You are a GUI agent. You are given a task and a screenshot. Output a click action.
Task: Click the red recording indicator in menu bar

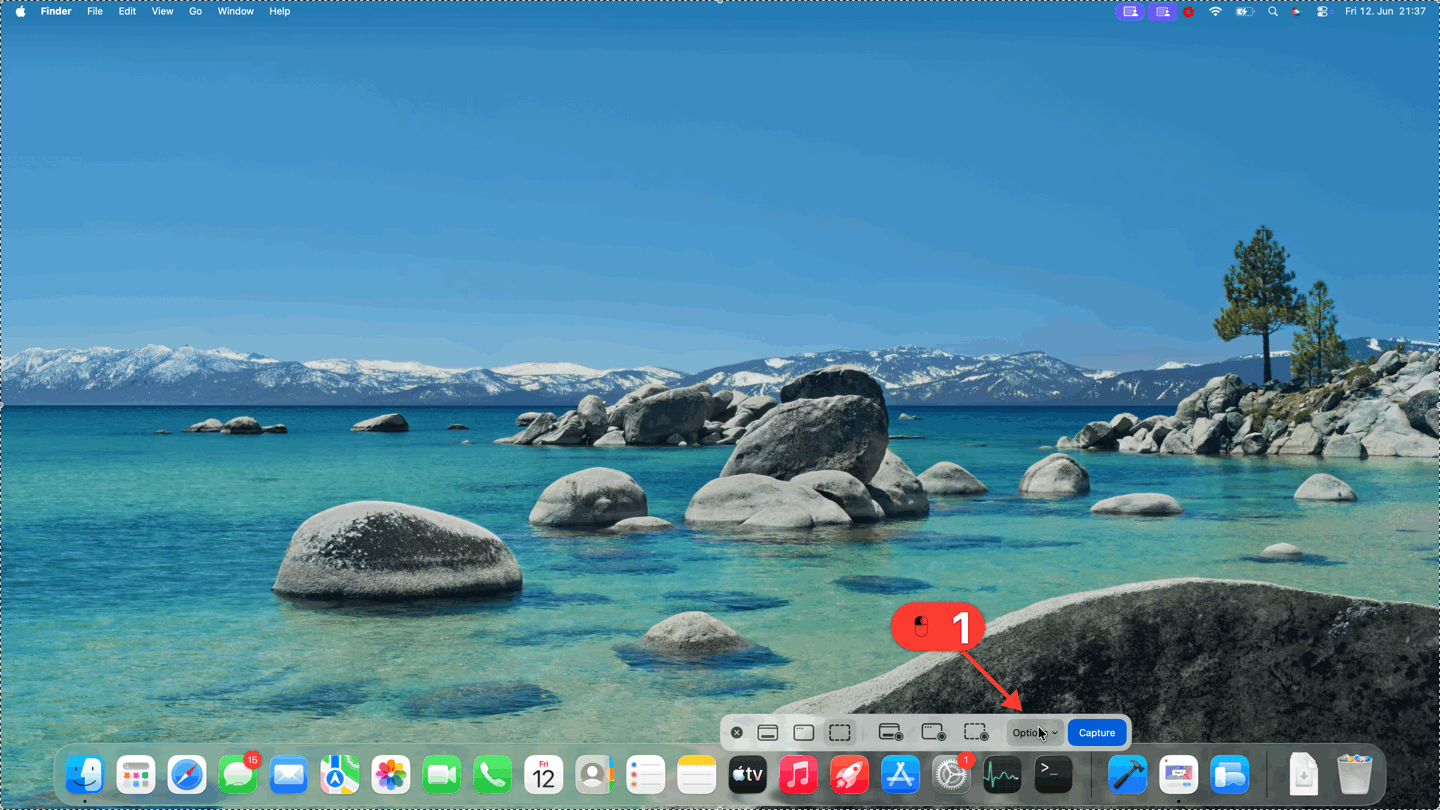(1189, 12)
